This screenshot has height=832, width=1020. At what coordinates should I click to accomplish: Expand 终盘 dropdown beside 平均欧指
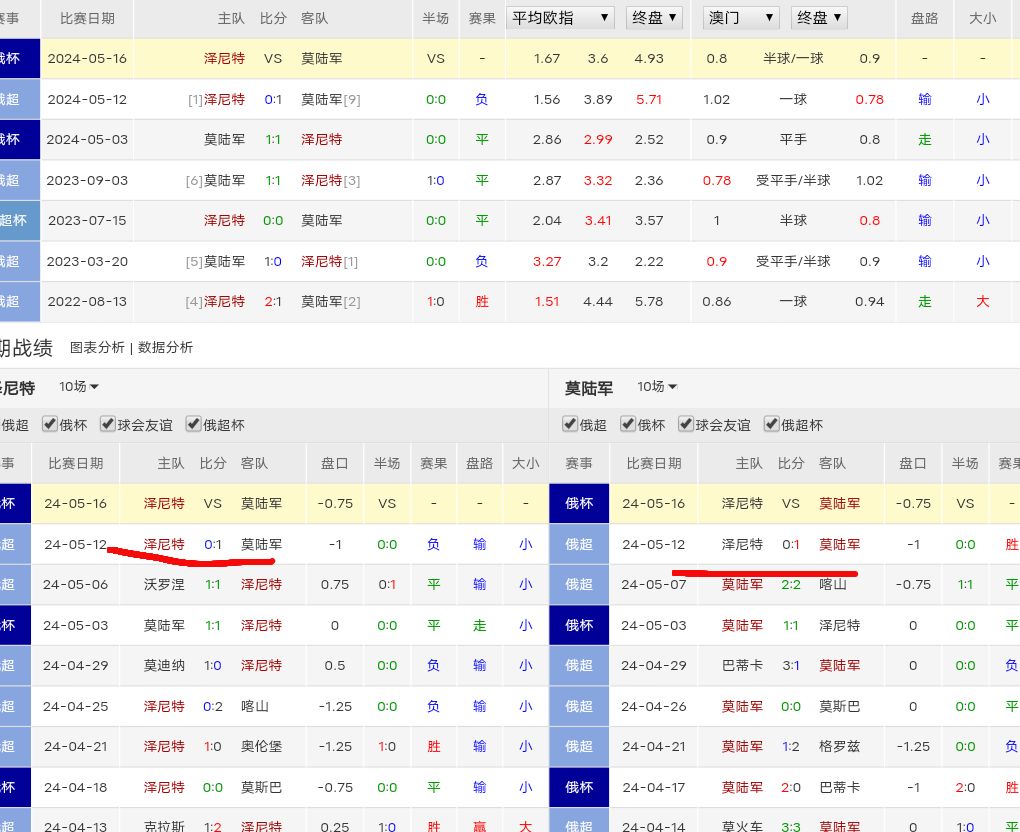pyautogui.click(x=654, y=18)
